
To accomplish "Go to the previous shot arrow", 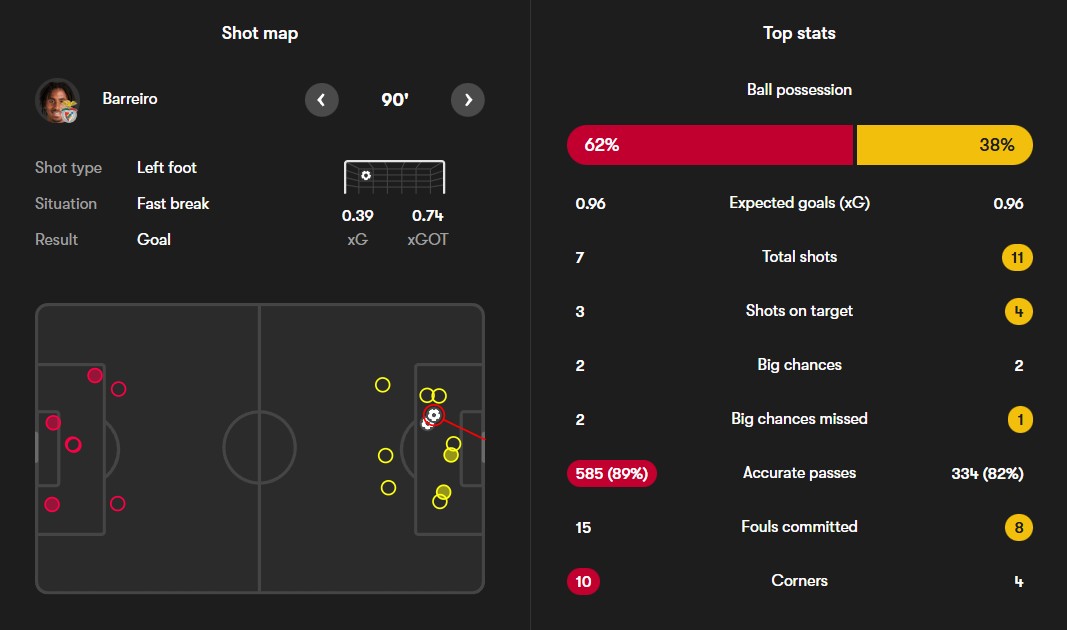I will tap(321, 100).
